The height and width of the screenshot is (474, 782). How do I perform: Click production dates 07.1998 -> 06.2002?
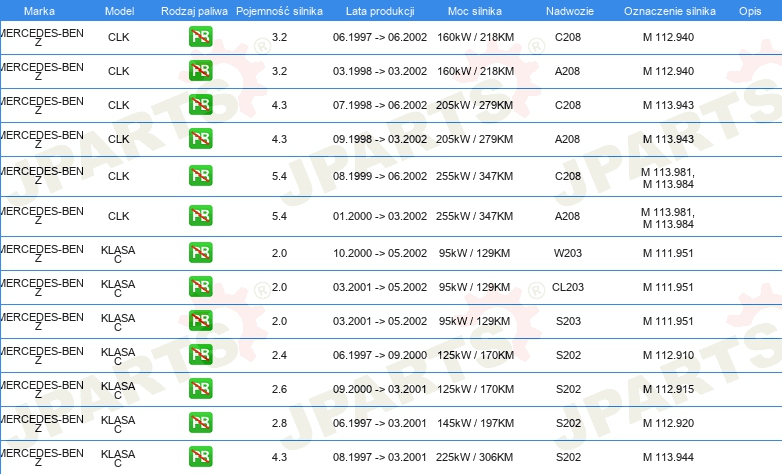[380, 105]
